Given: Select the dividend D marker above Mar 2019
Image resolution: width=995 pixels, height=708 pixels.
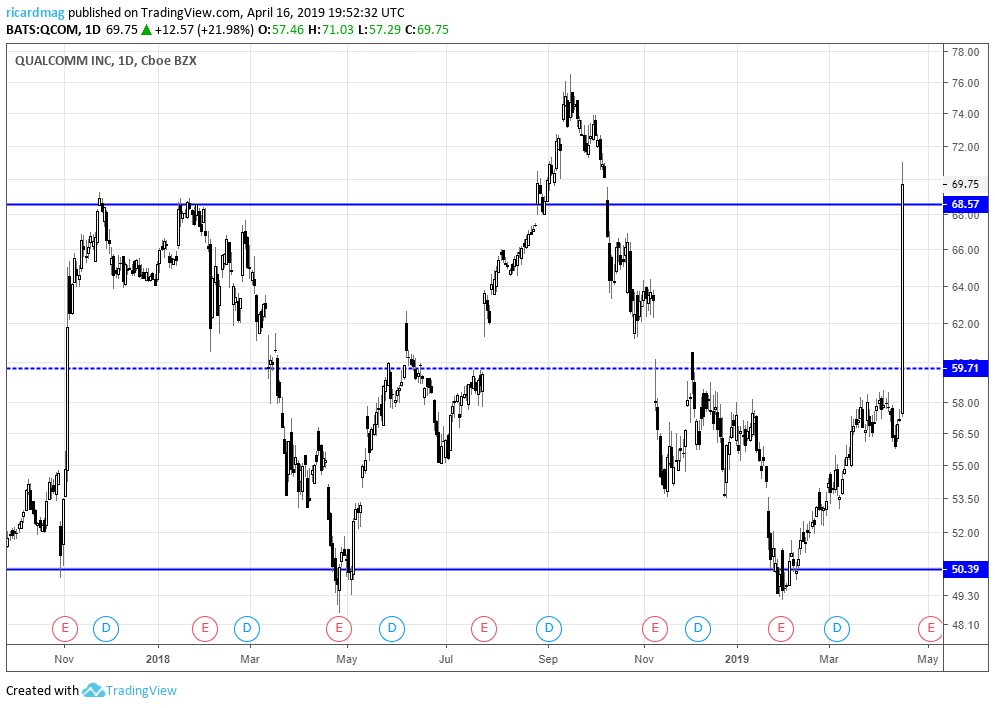Looking at the screenshot, I should pyautogui.click(x=837, y=629).
